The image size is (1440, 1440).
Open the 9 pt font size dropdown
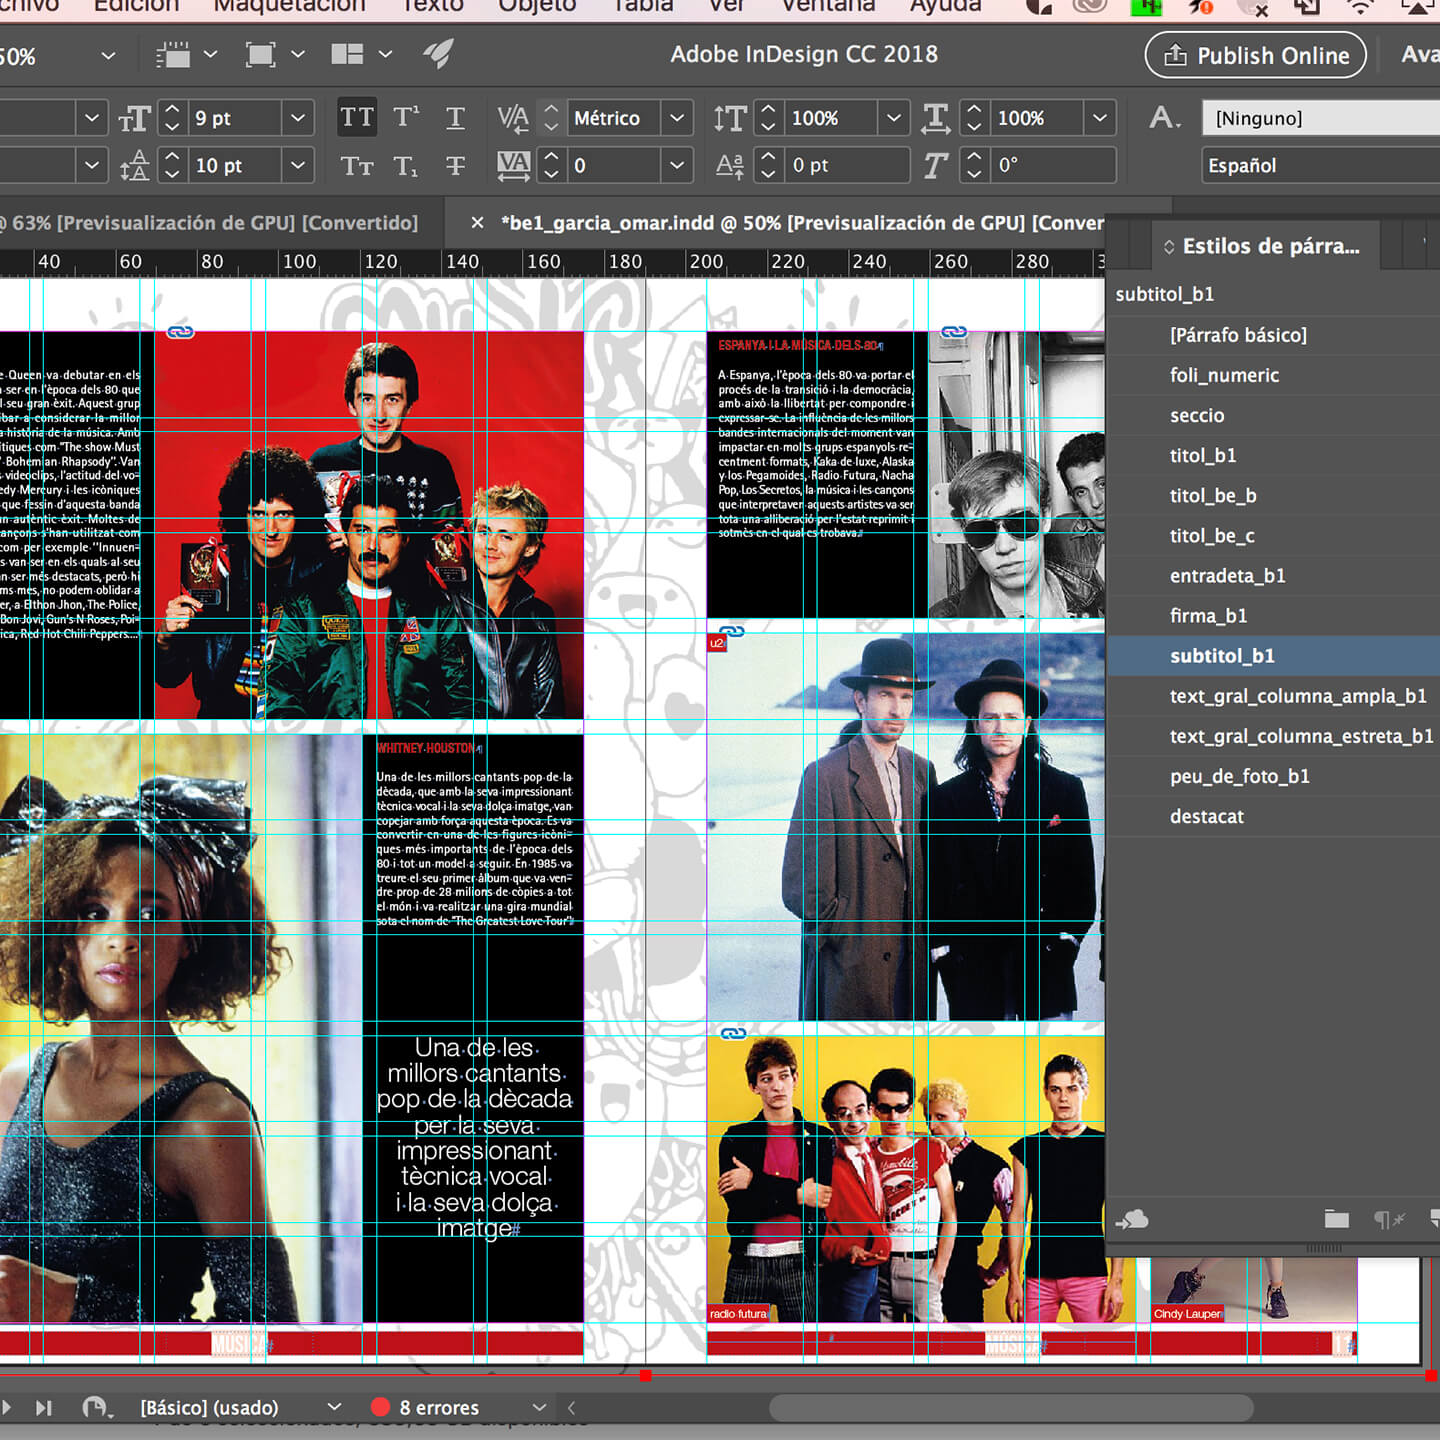click(298, 118)
